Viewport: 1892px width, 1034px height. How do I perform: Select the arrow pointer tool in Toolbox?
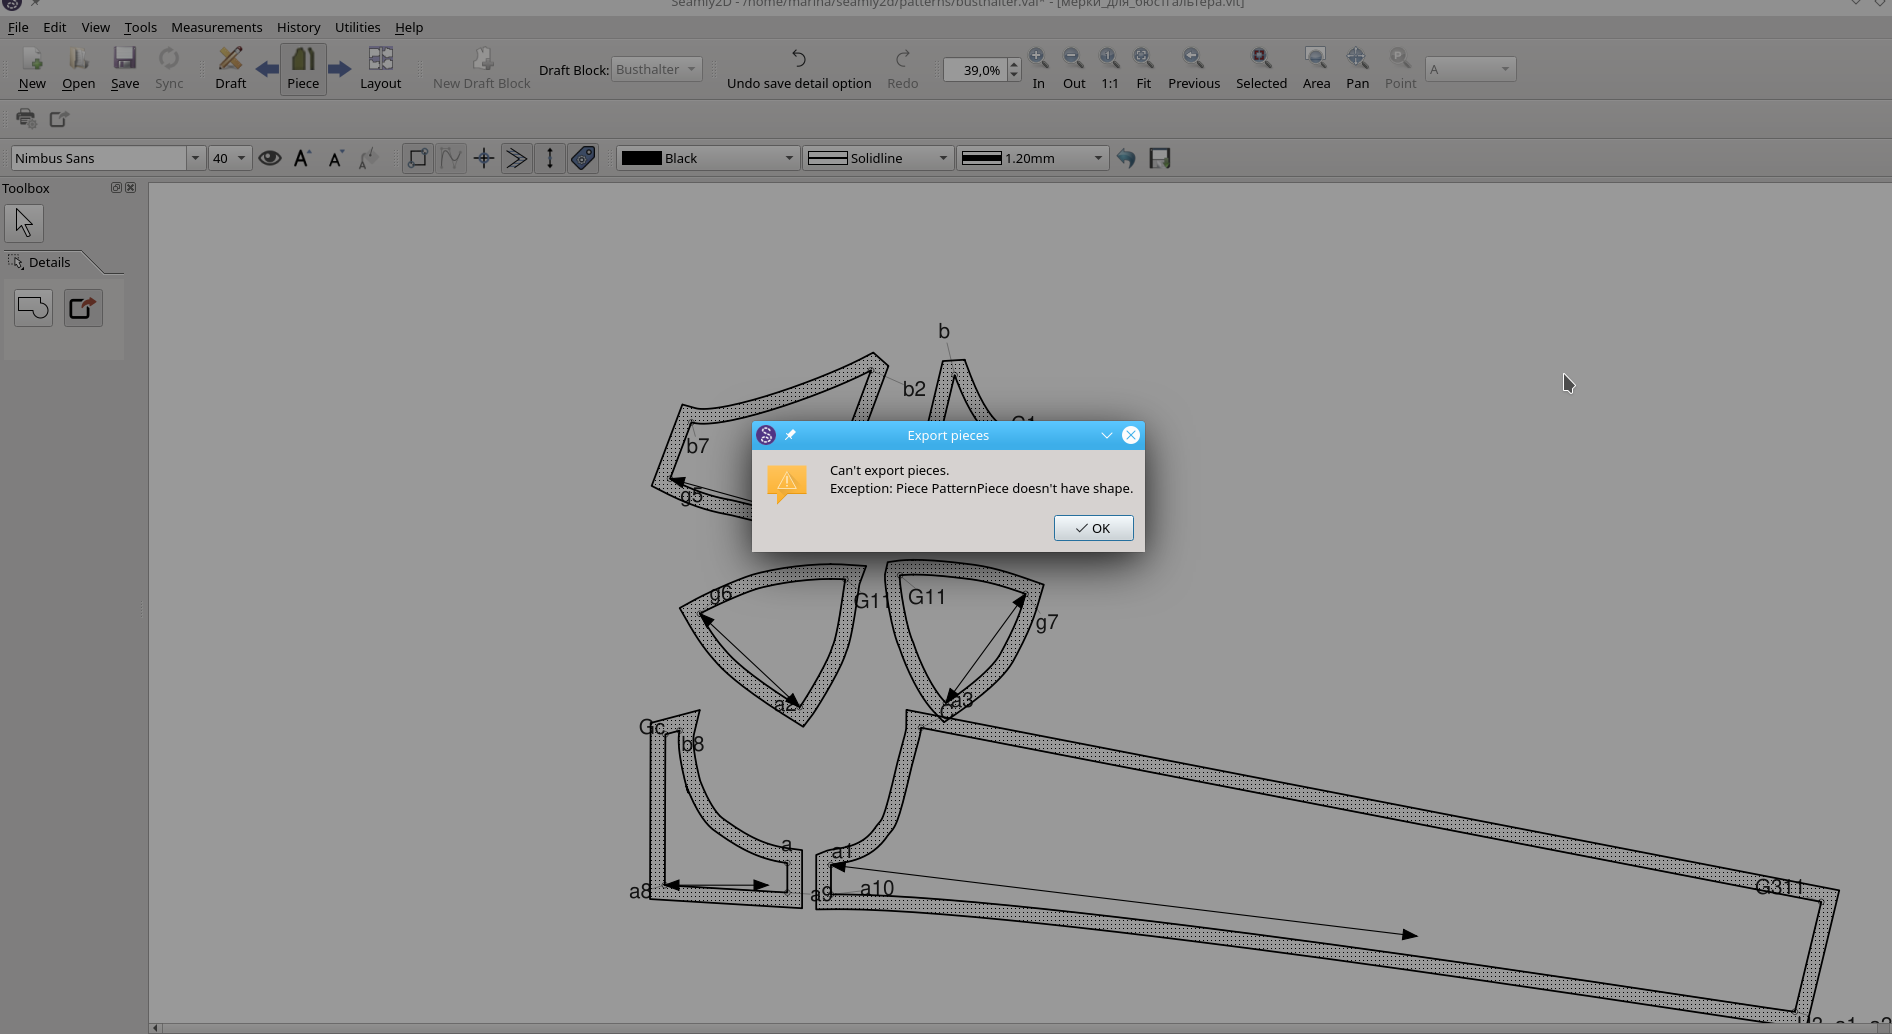pos(24,223)
